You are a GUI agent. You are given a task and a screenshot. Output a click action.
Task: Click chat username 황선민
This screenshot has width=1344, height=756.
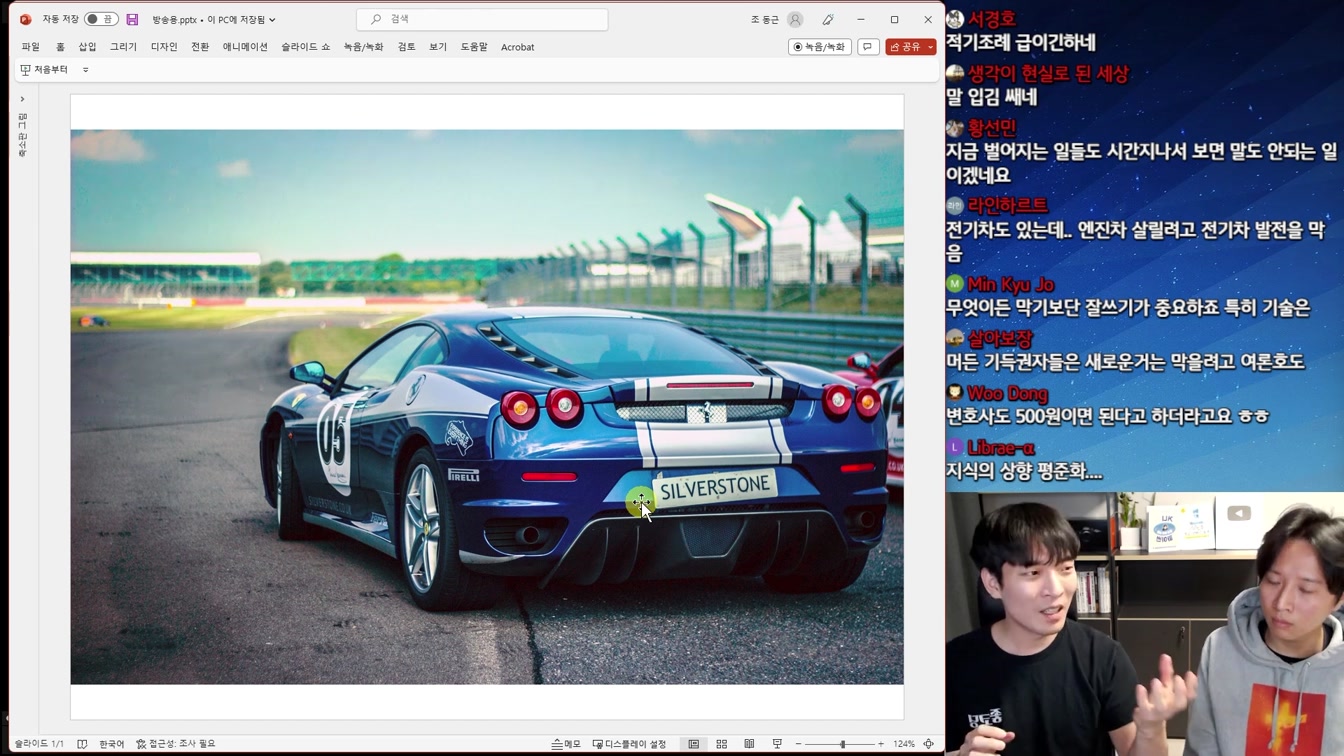pos(992,128)
